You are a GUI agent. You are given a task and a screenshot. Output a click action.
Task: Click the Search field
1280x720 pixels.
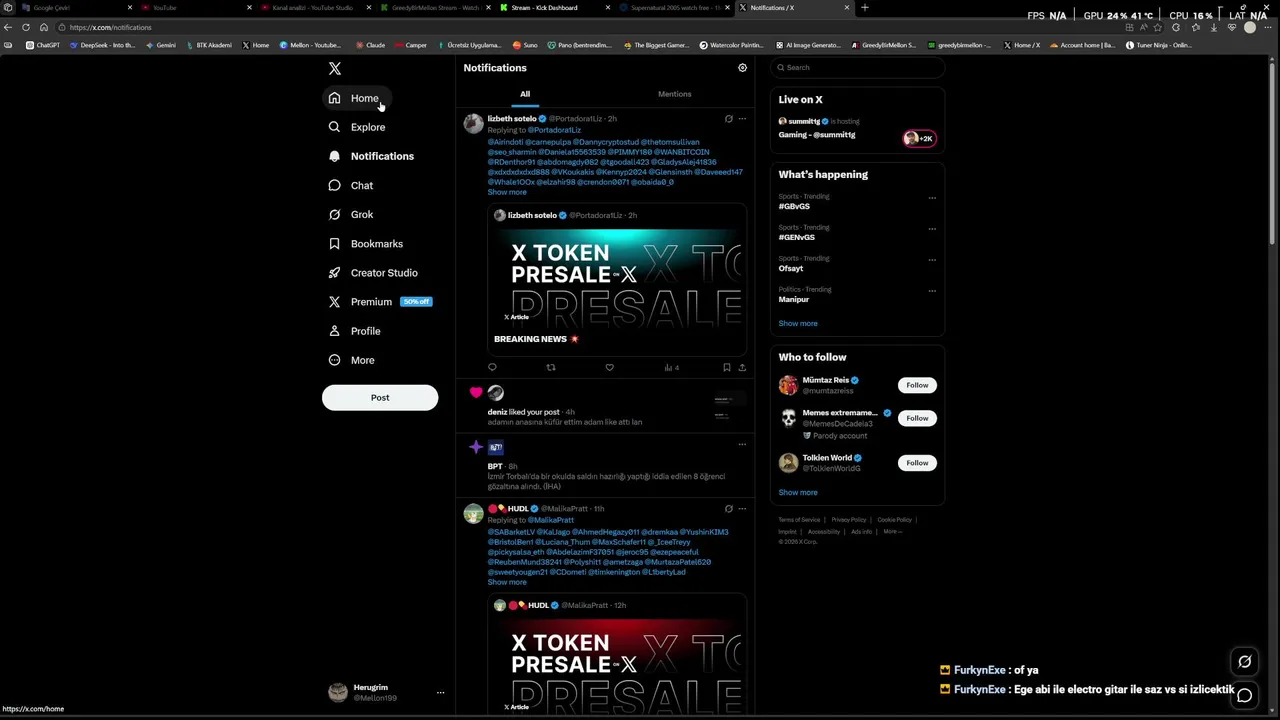click(857, 67)
